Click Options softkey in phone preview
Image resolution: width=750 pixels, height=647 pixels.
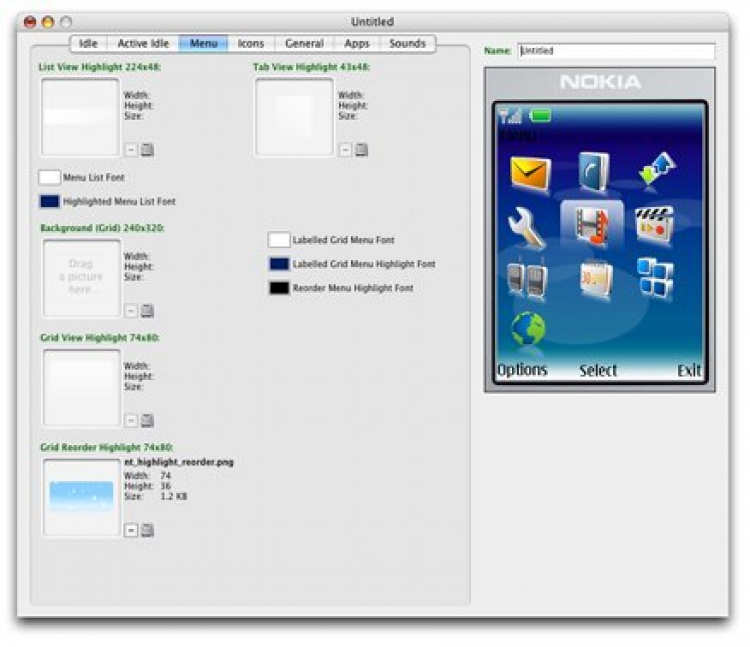pyautogui.click(x=522, y=370)
